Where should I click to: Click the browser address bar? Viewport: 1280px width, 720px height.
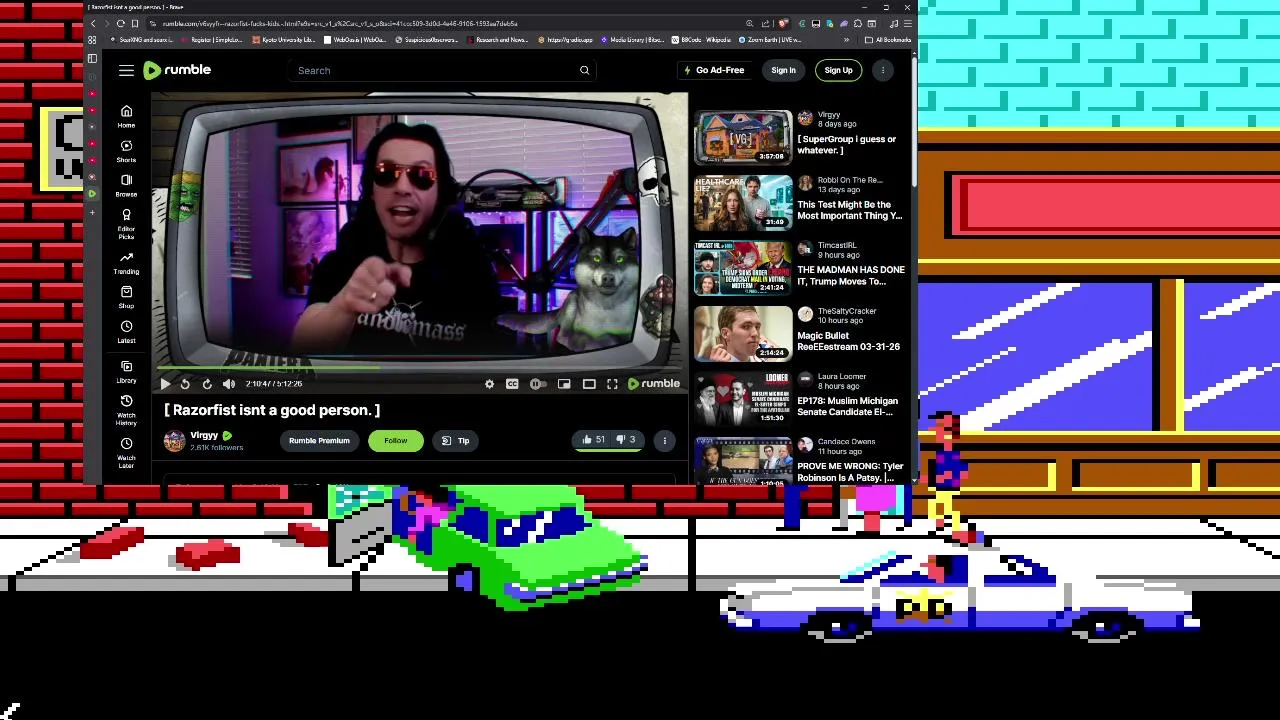(440, 23)
